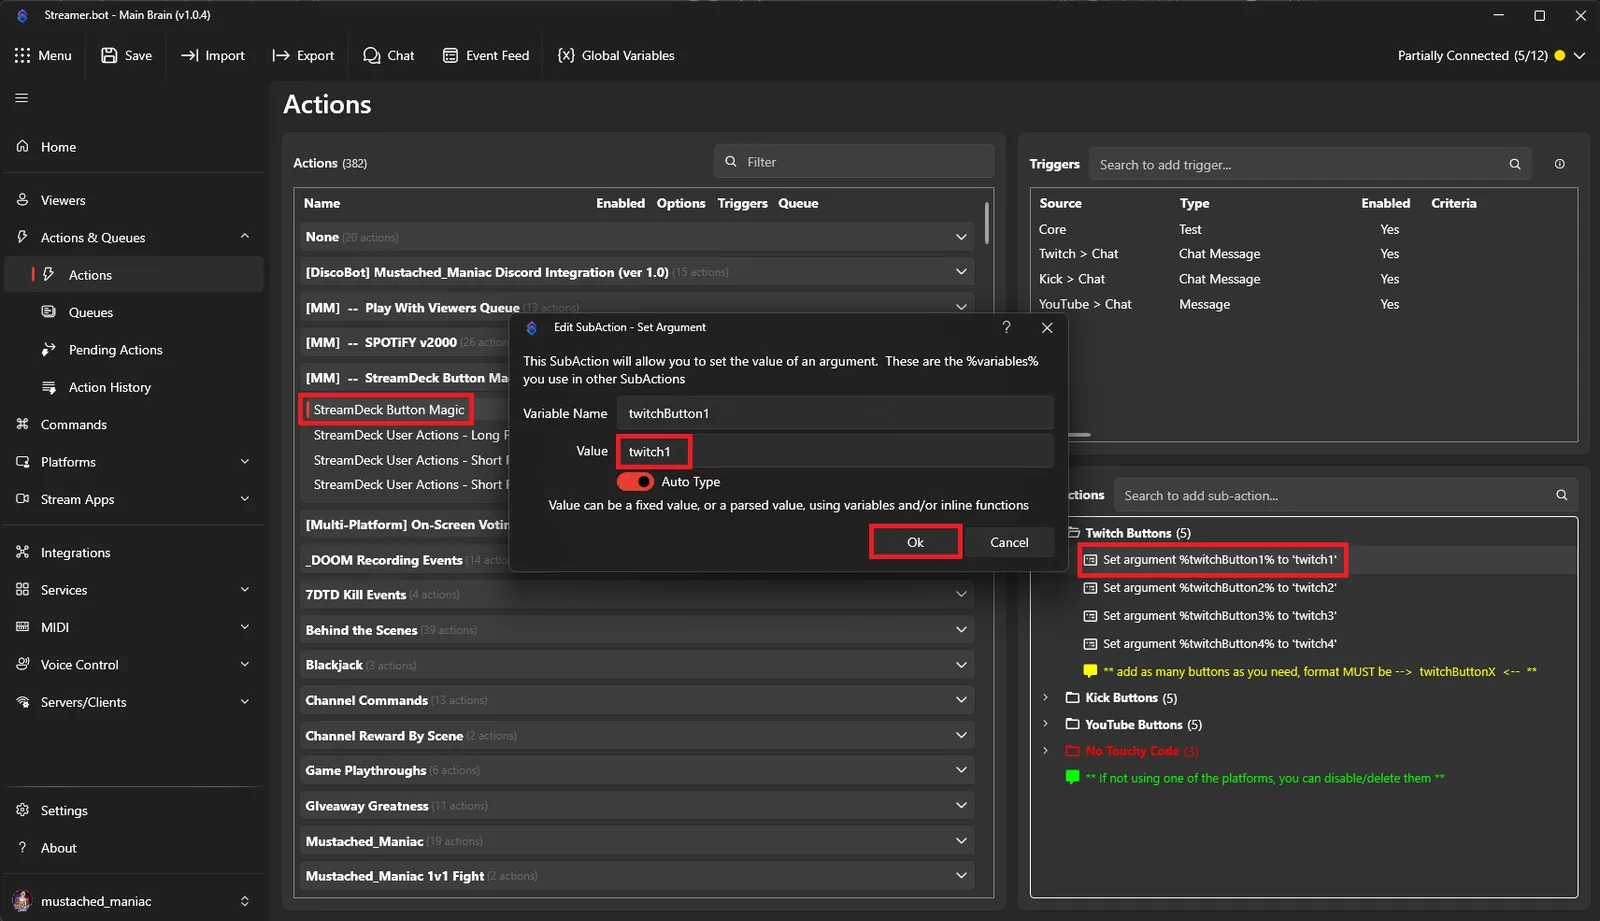The height and width of the screenshot is (921, 1600).
Task: Click the Triggers search magnifier icon
Action: [x=1515, y=165]
